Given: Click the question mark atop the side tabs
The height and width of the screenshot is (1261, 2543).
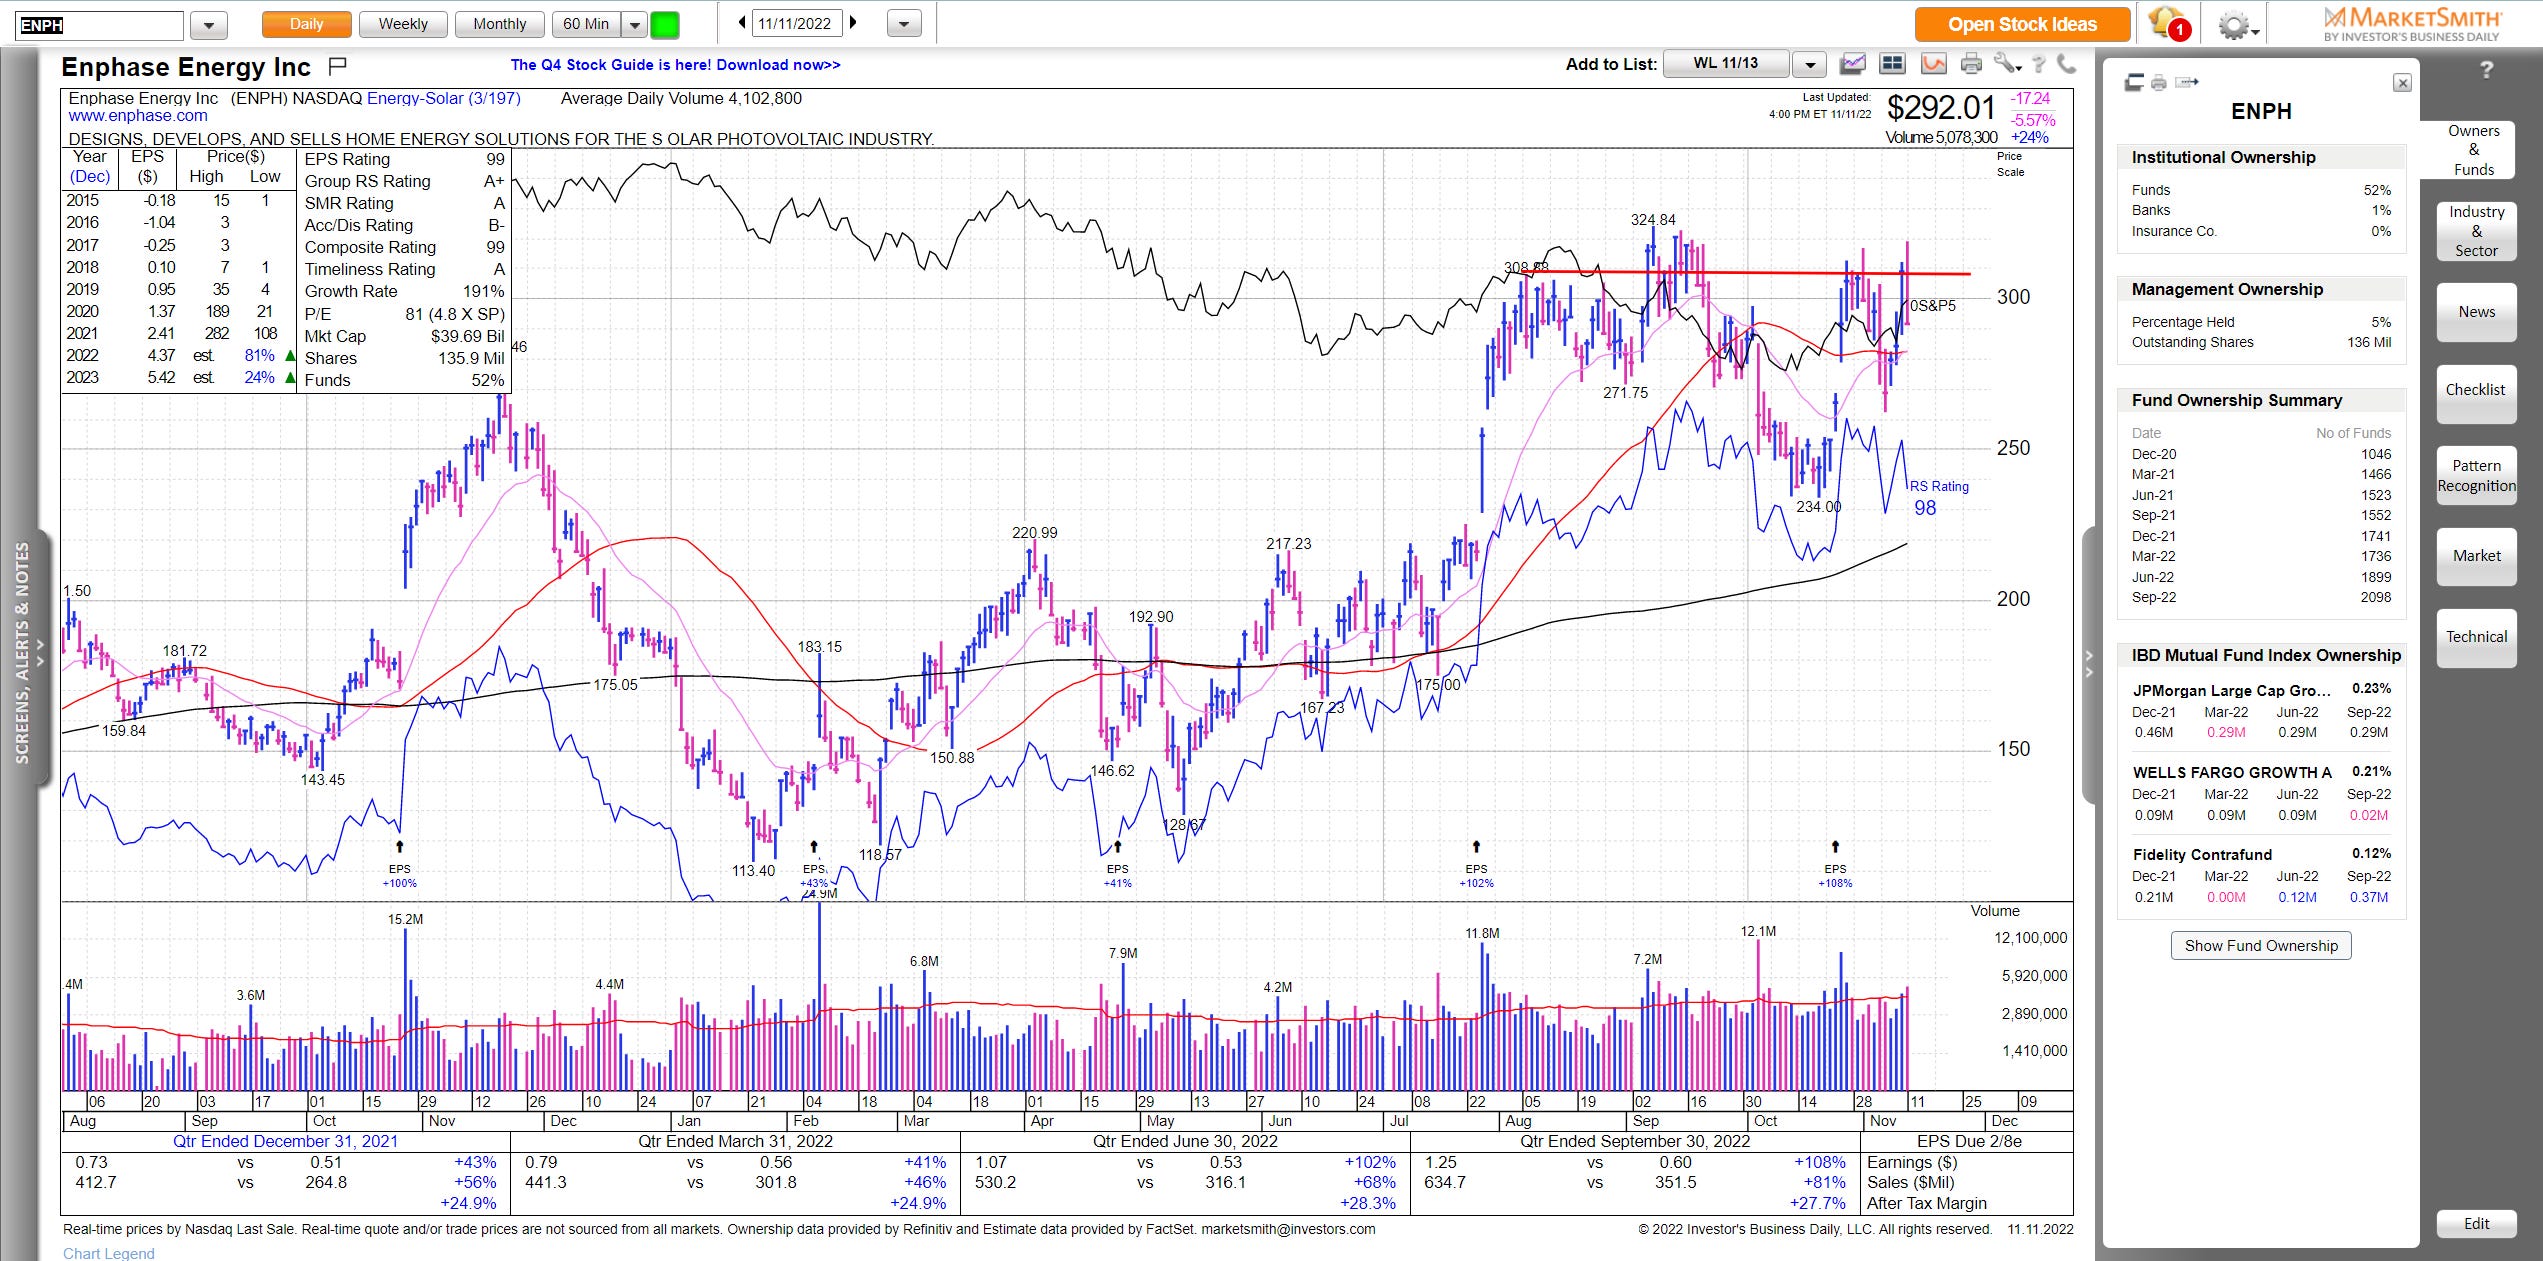Looking at the screenshot, I should 2486,70.
